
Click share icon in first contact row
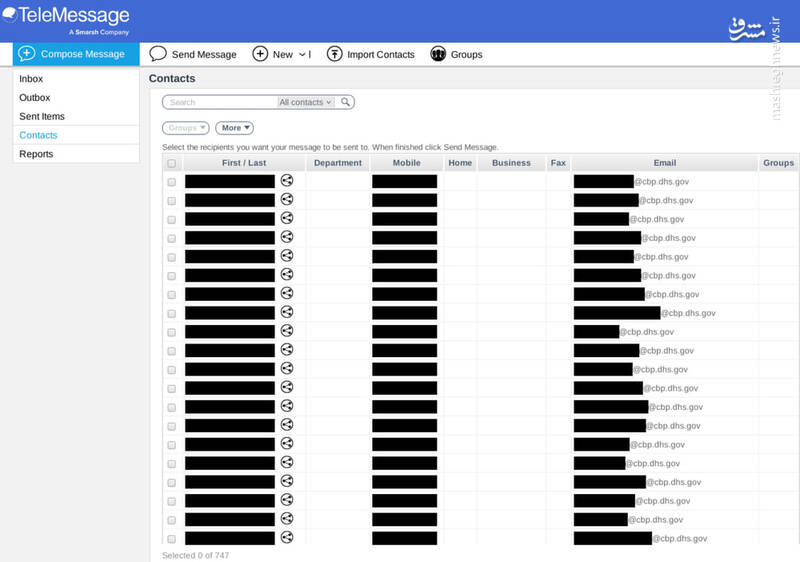pos(287,181)
